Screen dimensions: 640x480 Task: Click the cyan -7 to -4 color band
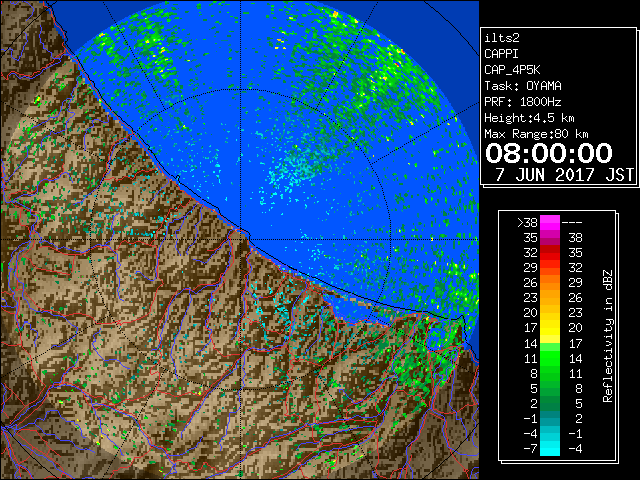[550, 448]
